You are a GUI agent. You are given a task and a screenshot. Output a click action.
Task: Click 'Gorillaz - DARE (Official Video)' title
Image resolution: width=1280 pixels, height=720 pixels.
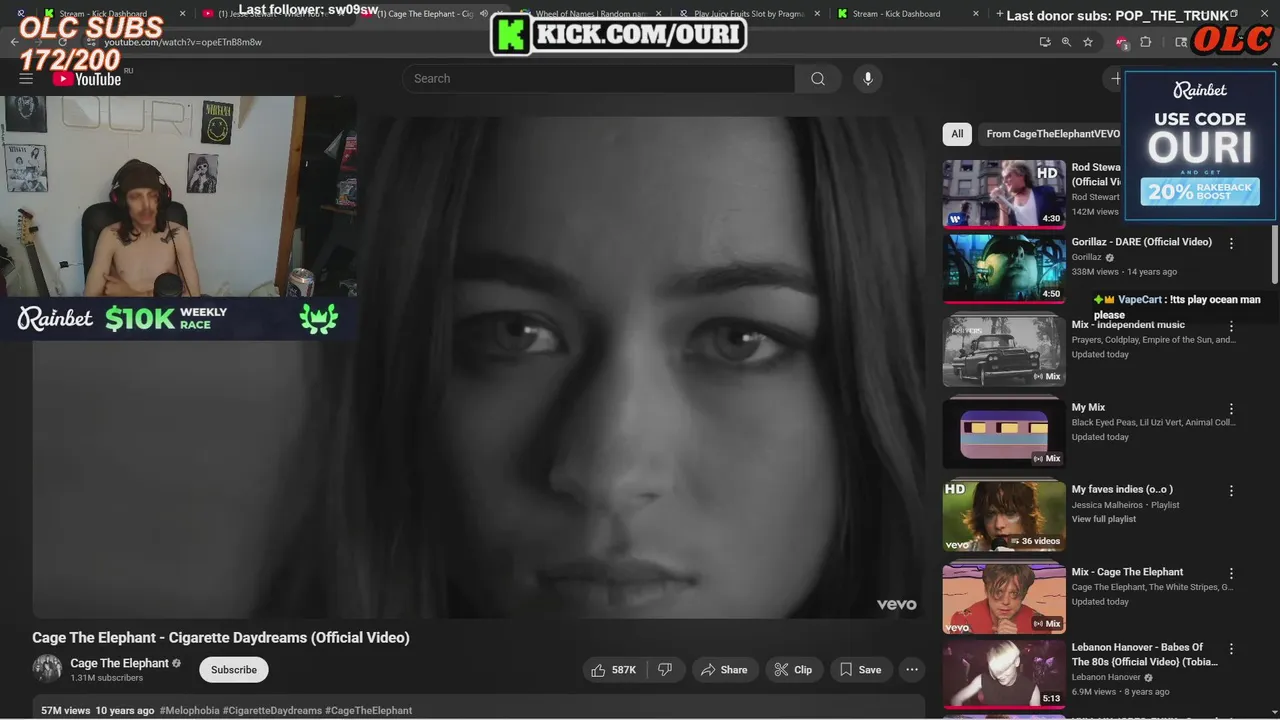click(x=1142, y=242)
